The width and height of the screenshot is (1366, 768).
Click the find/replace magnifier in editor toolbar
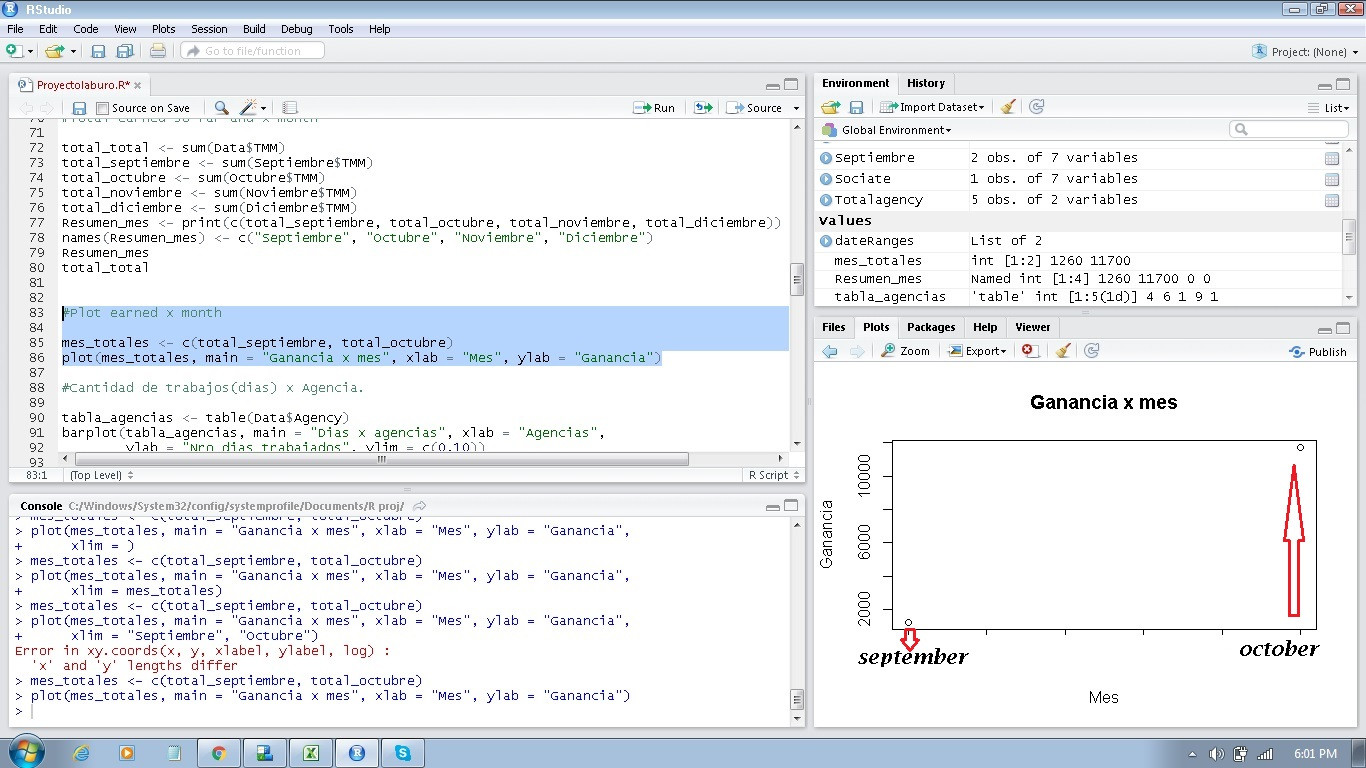(x=221, y=108)
